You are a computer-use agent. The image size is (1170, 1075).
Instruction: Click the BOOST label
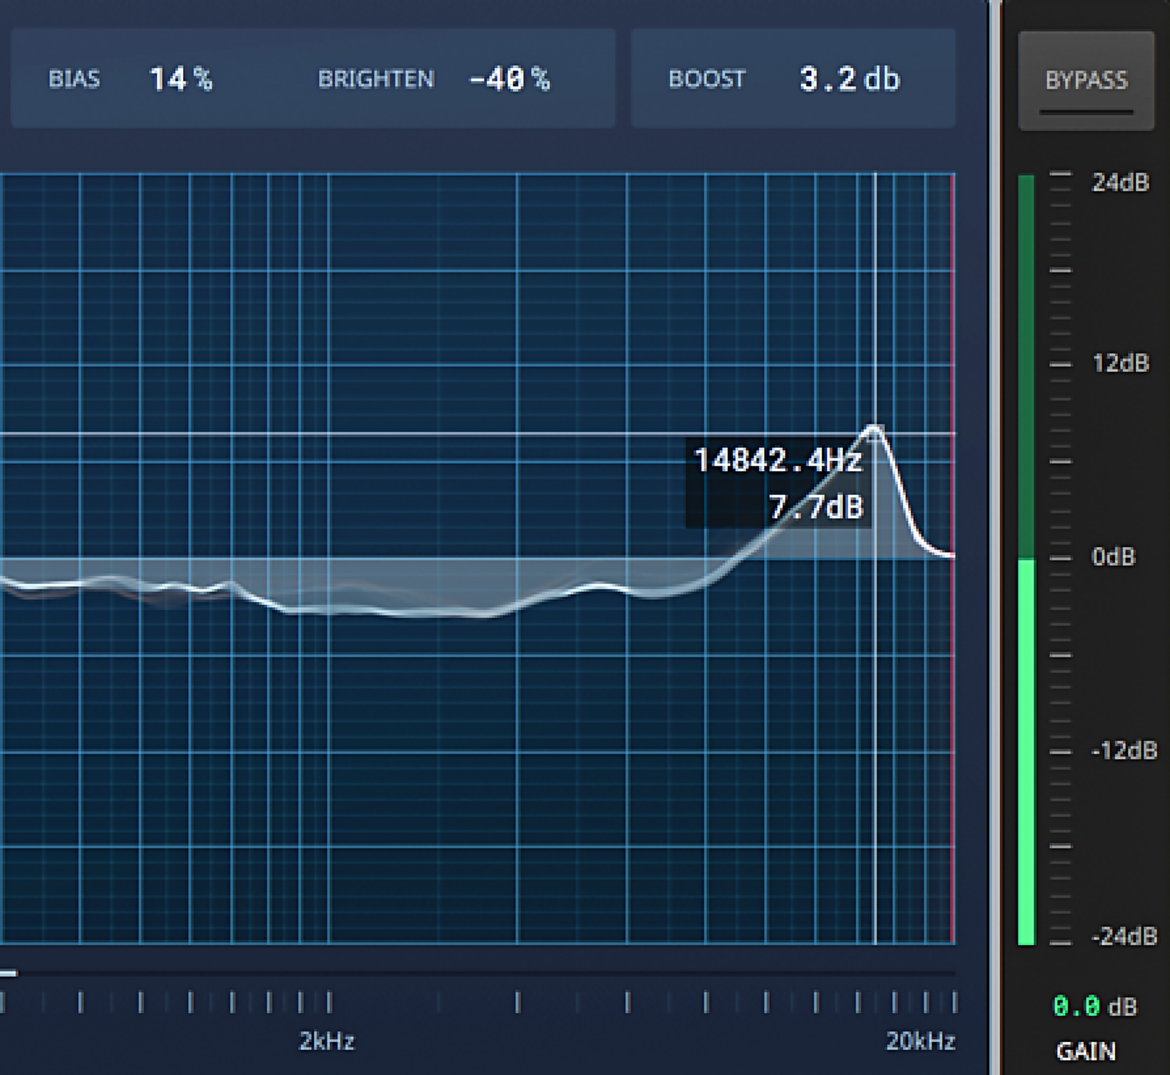pyautogui.click(x=707, y=79)
